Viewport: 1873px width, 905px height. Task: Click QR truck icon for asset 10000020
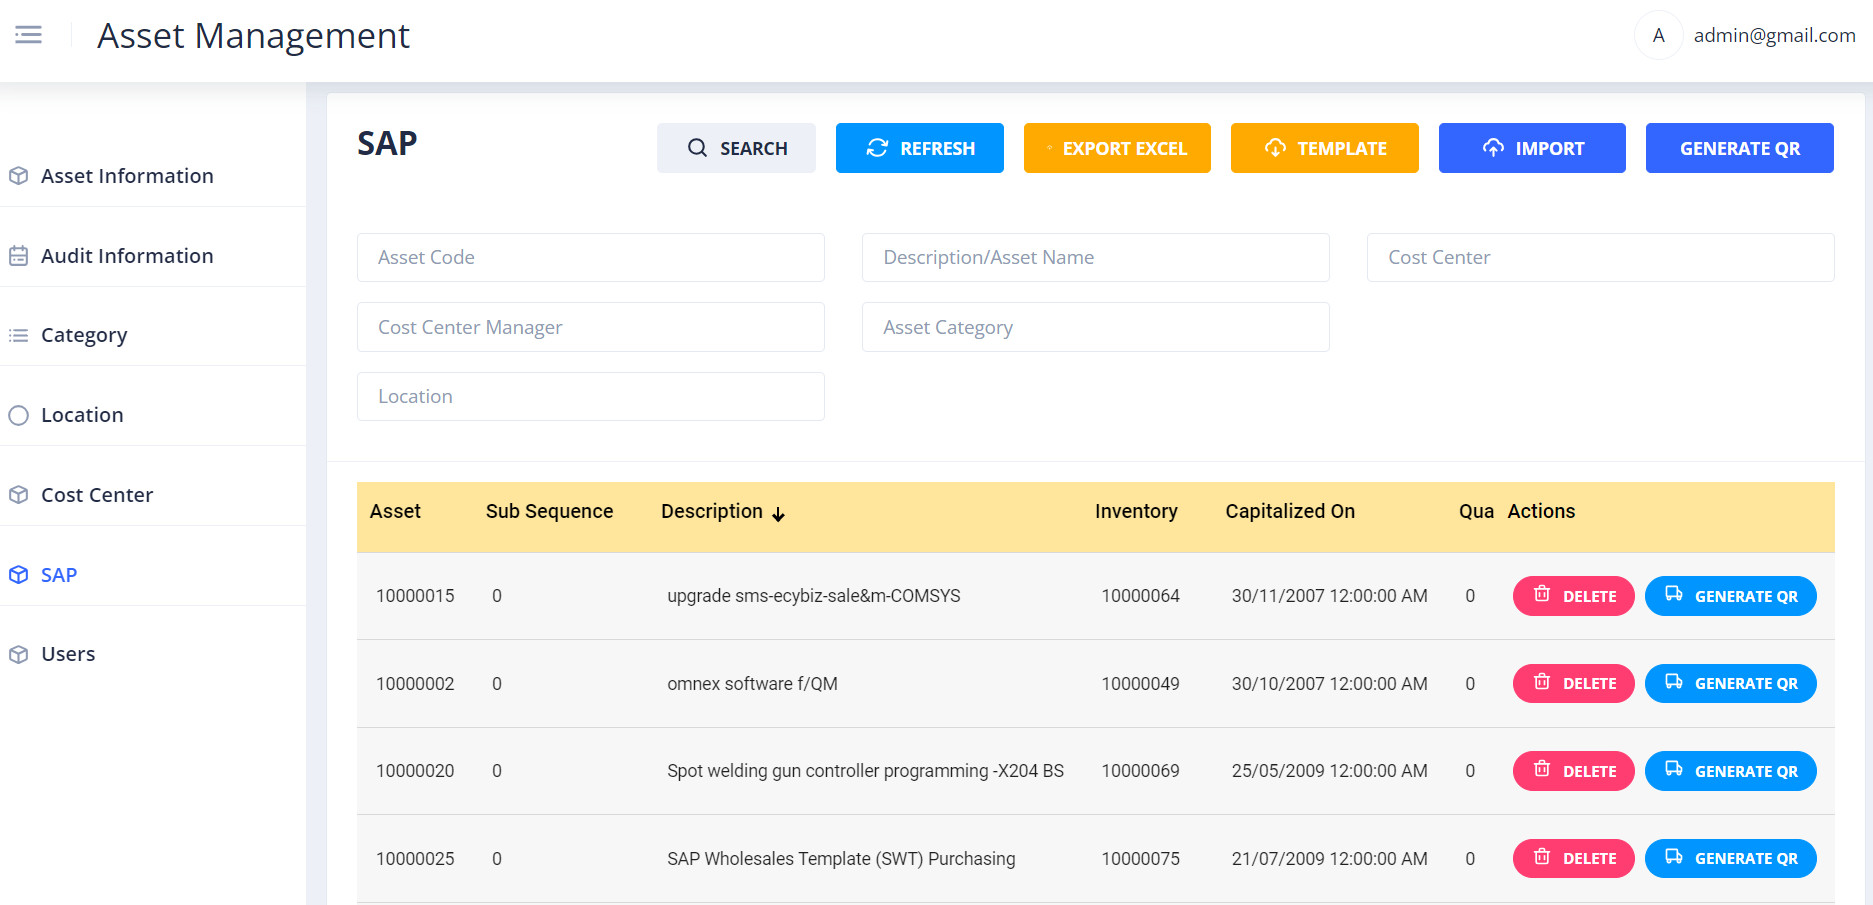coord(1674,769)
